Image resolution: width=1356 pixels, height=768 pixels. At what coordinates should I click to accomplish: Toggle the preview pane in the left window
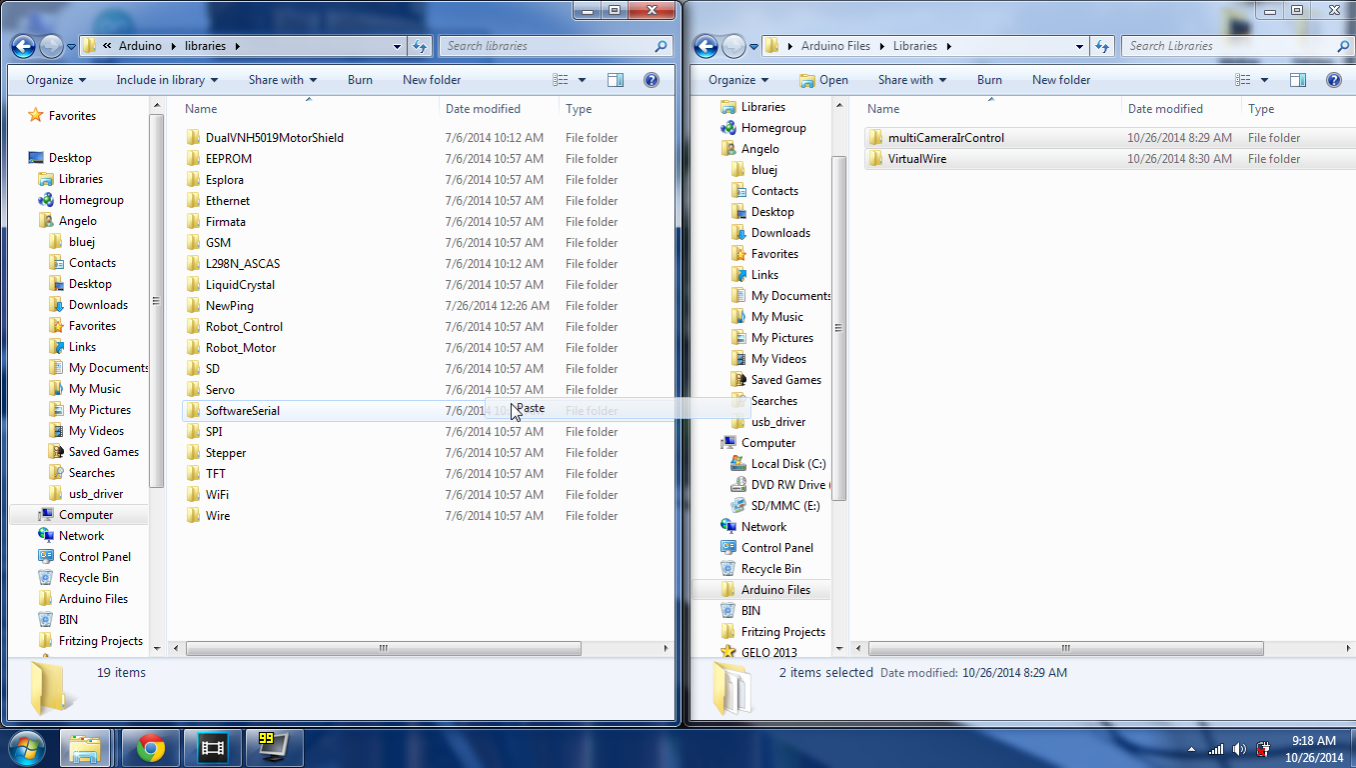[x=616, y=80]
